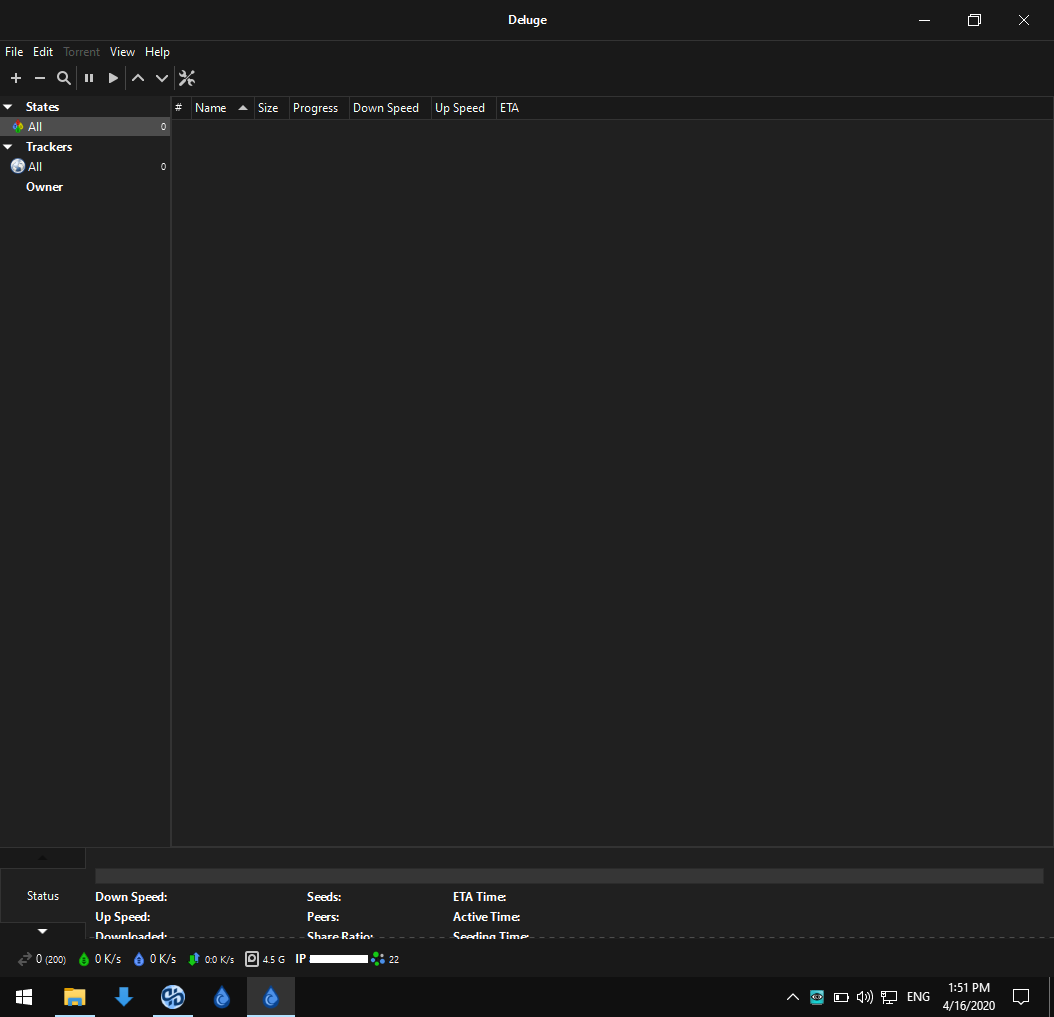Click the up arrow above Status tab
Image resolution: width=1054 pixels, height=1017 pixels.
coord(42,858)
